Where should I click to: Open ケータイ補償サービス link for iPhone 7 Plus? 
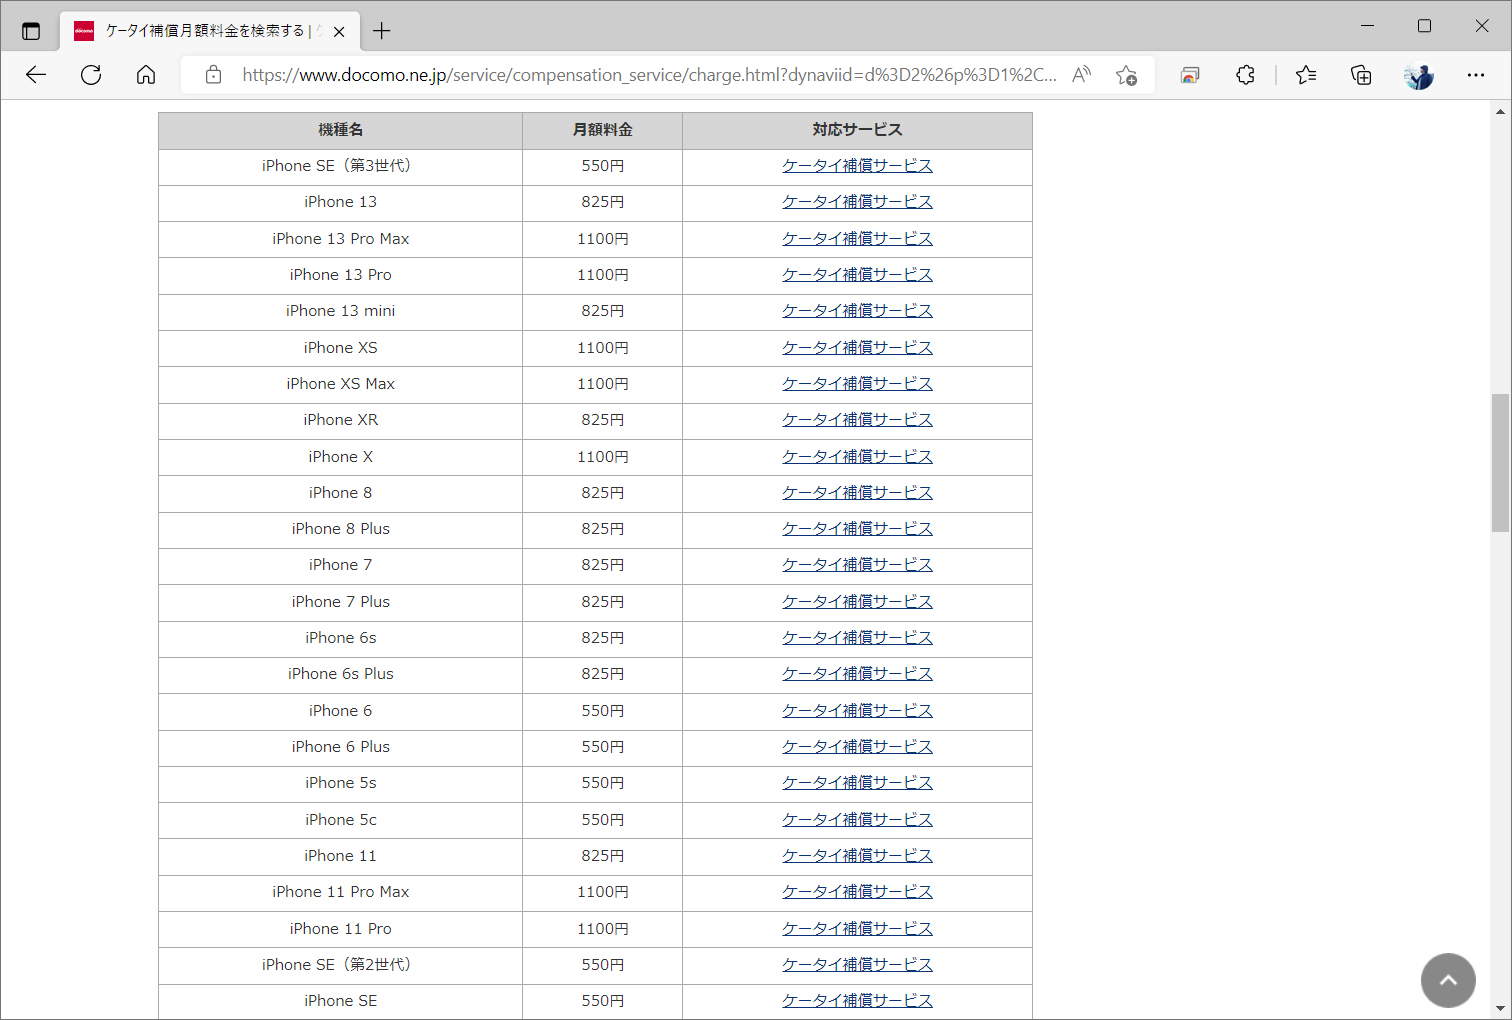coord(857,602)
